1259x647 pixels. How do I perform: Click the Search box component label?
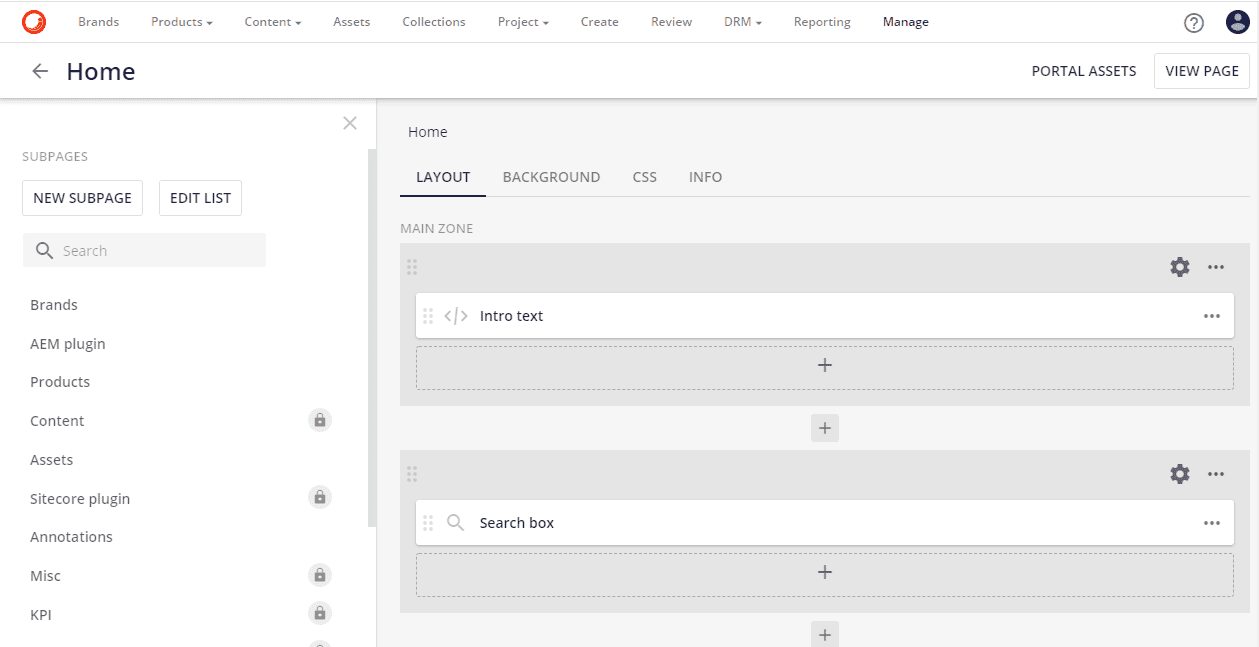(x=517, y=523)
